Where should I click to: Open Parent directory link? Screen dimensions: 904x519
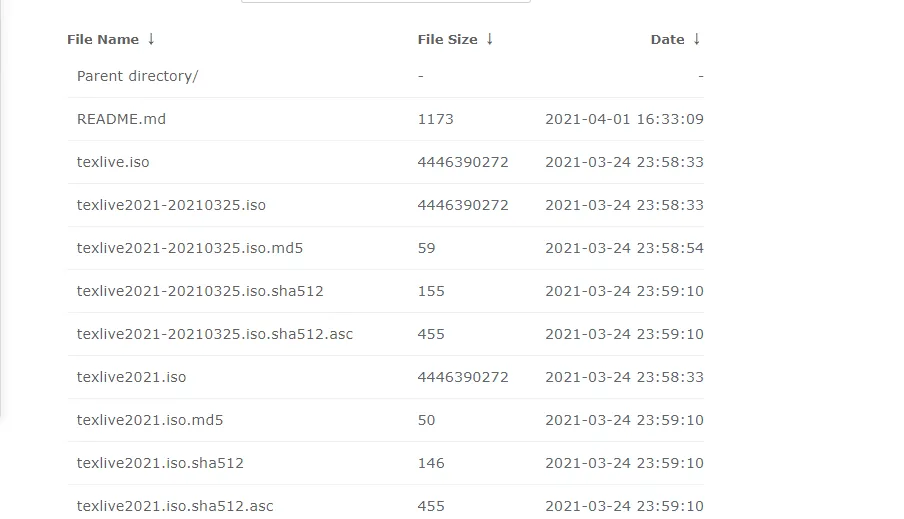(138, 76)
